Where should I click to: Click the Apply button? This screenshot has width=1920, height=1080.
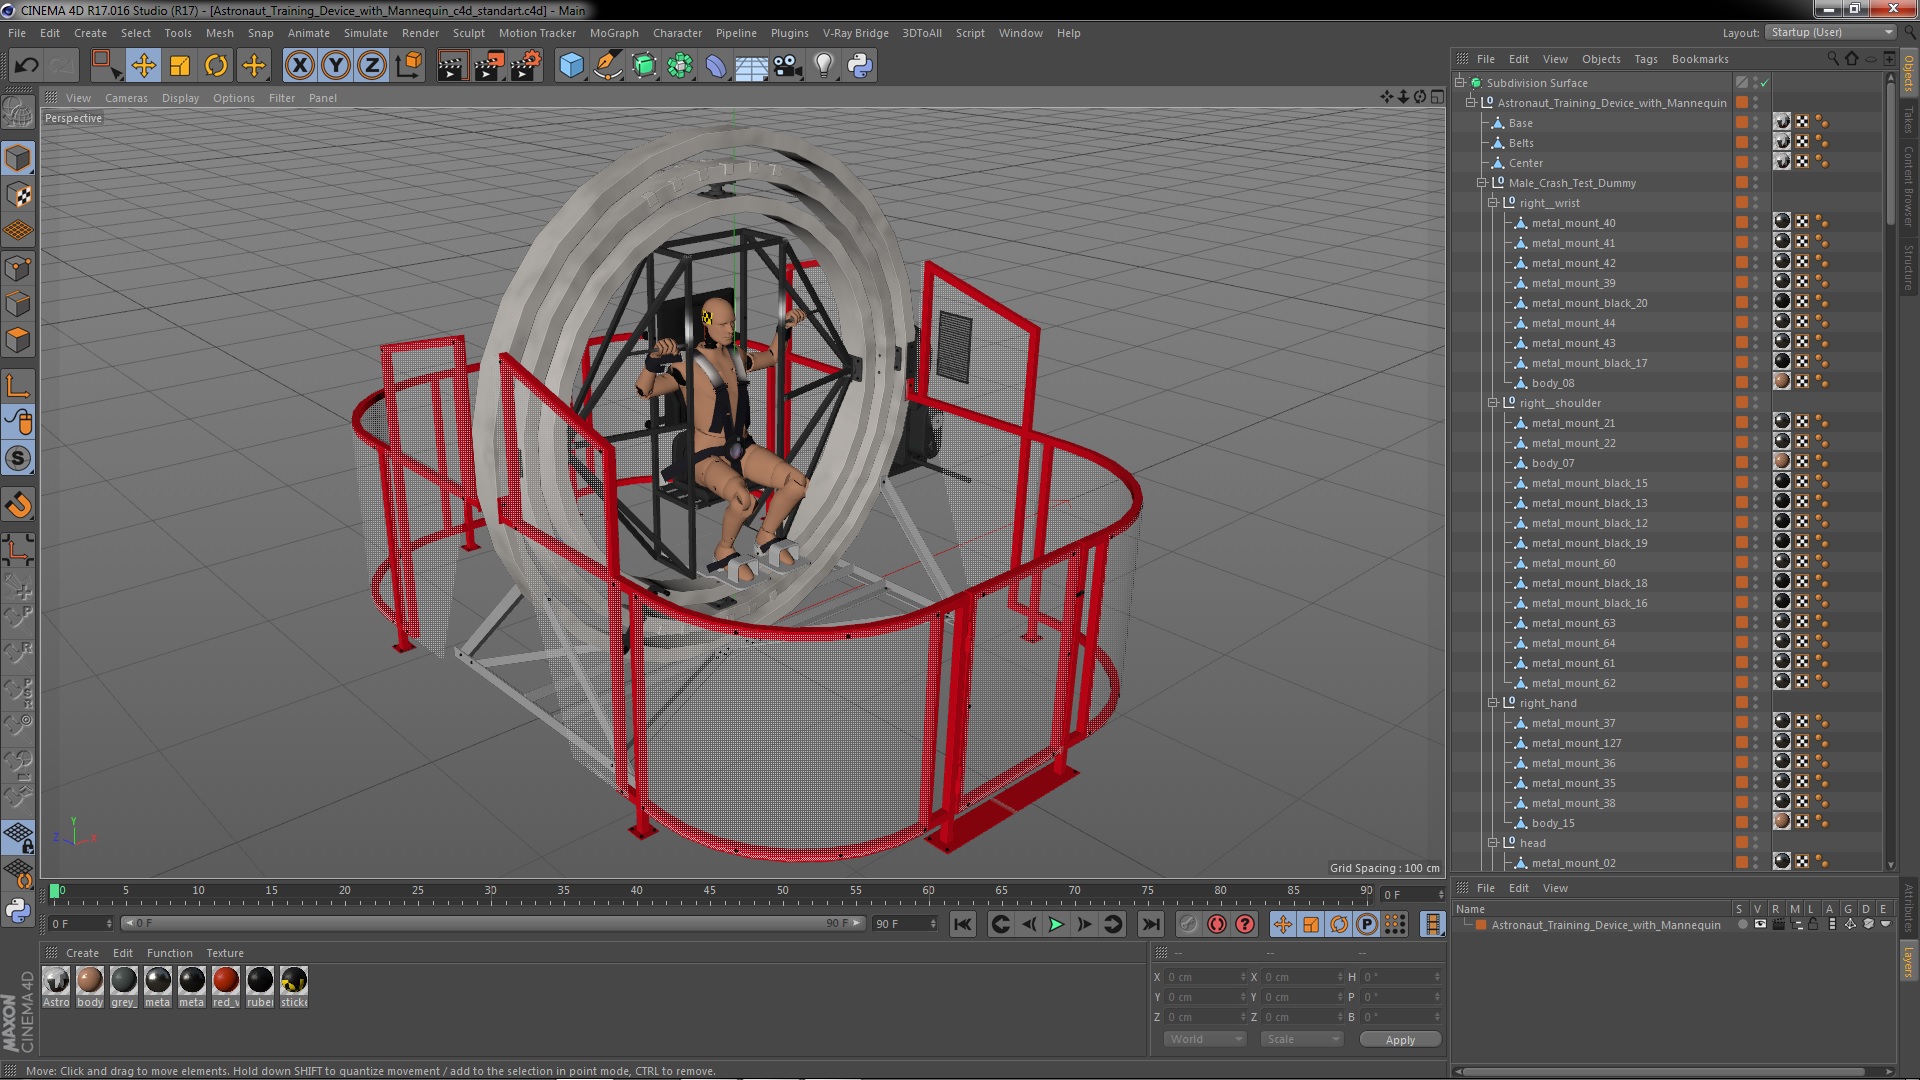tap(1400, 1040)
